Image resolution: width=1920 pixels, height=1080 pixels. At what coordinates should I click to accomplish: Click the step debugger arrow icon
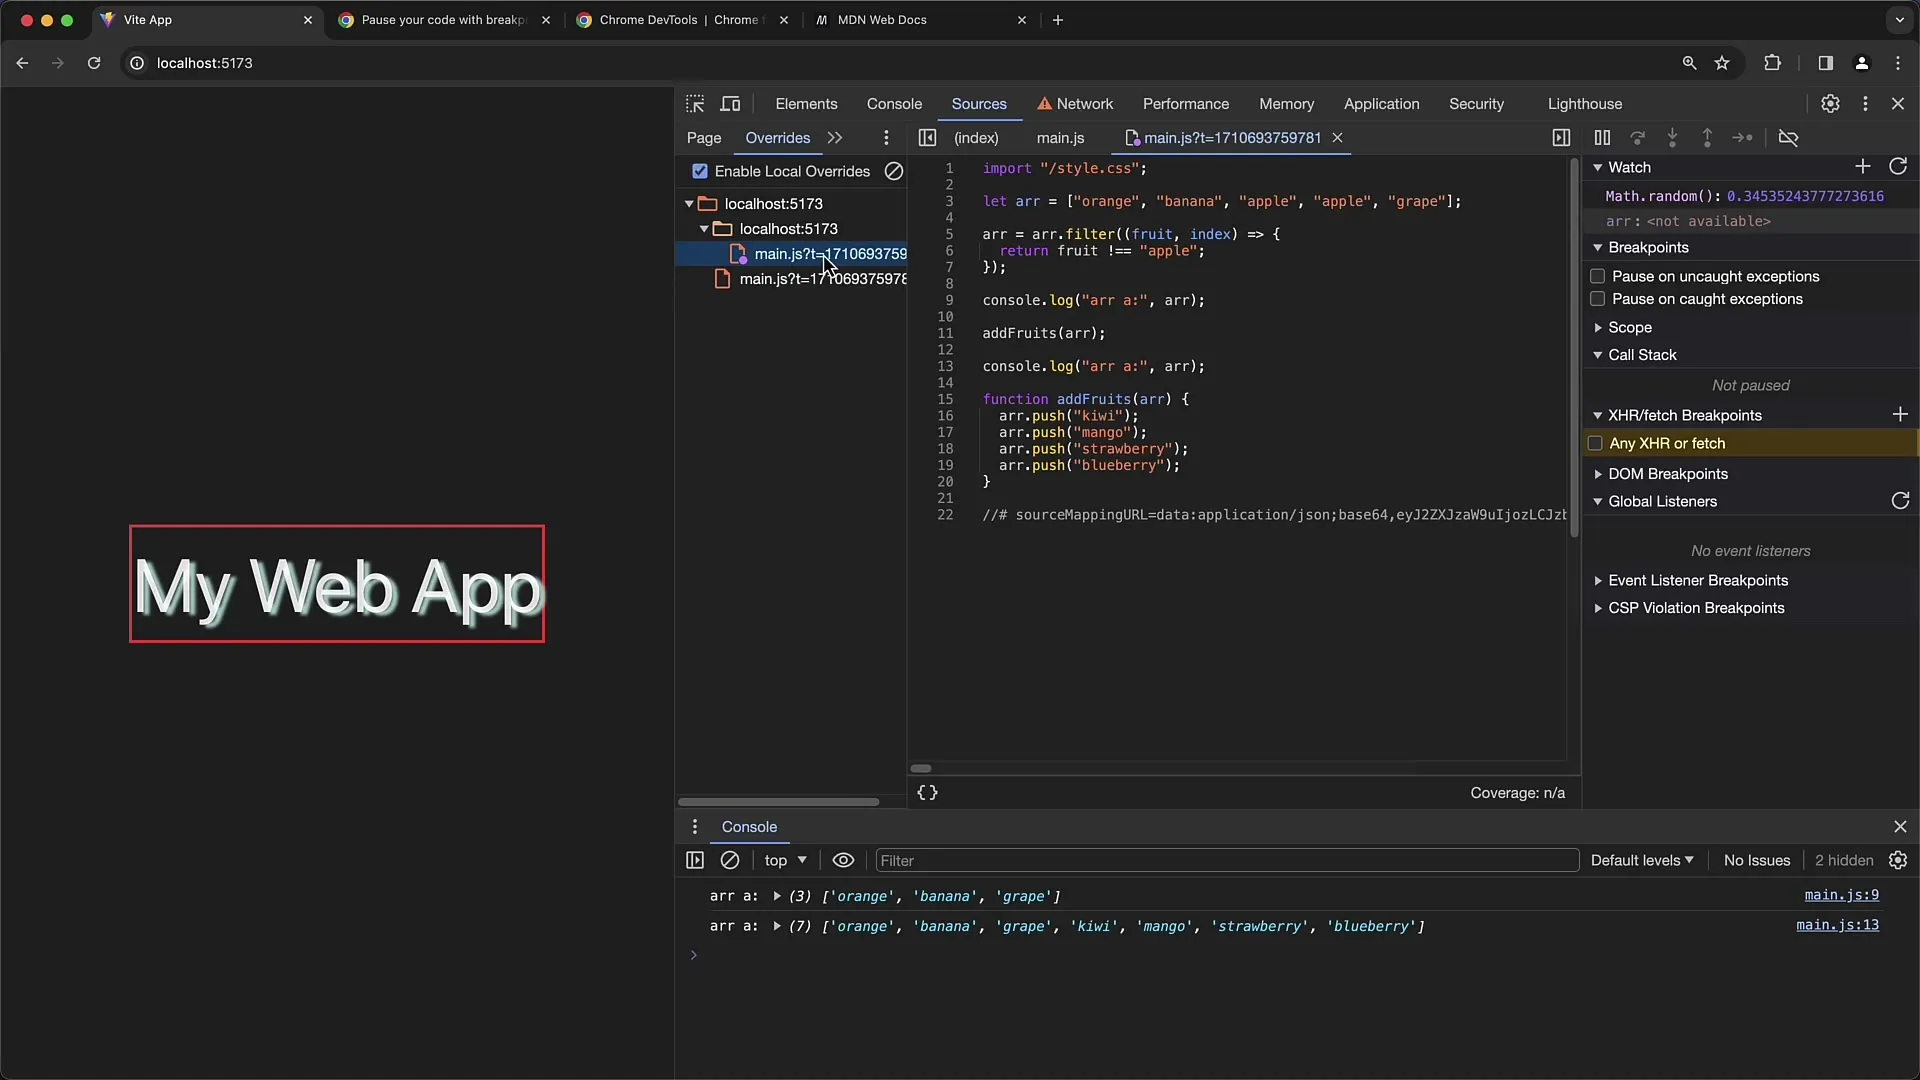1742,138
